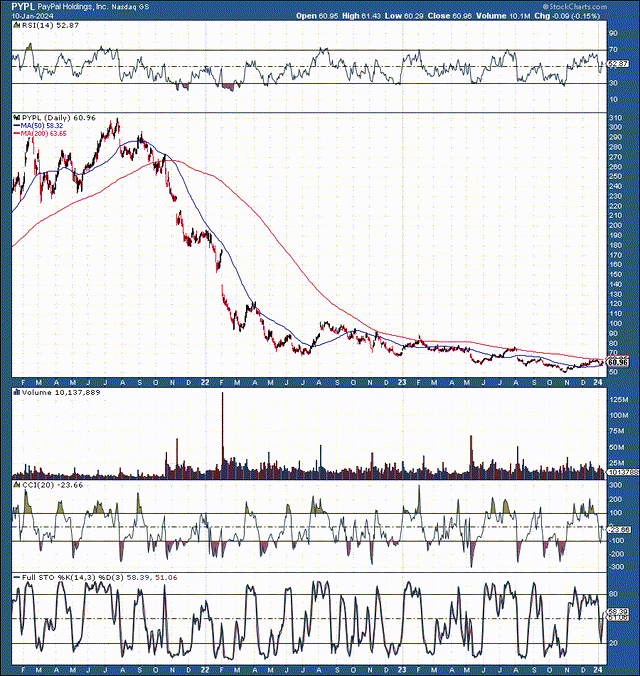Click the 52.87 RSI value tag
The width and height of the screenshot is (640, 676).
click(x=619, y=64)
